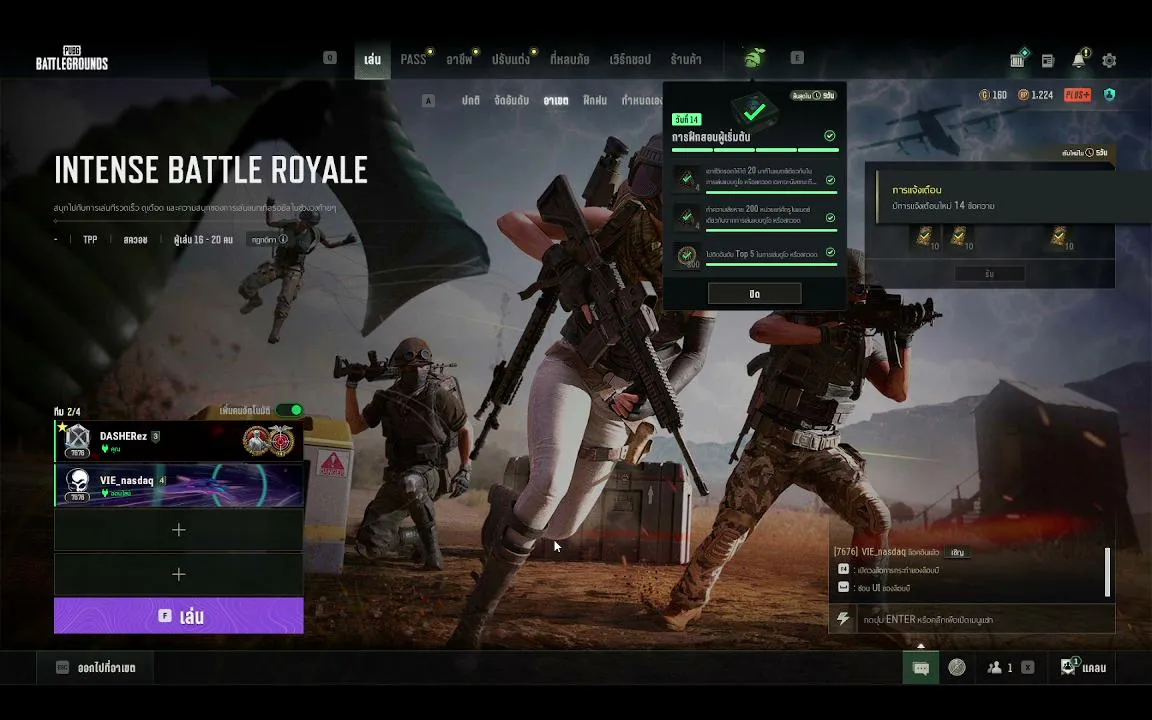Click the Top 5 mission progress bar

771,264
